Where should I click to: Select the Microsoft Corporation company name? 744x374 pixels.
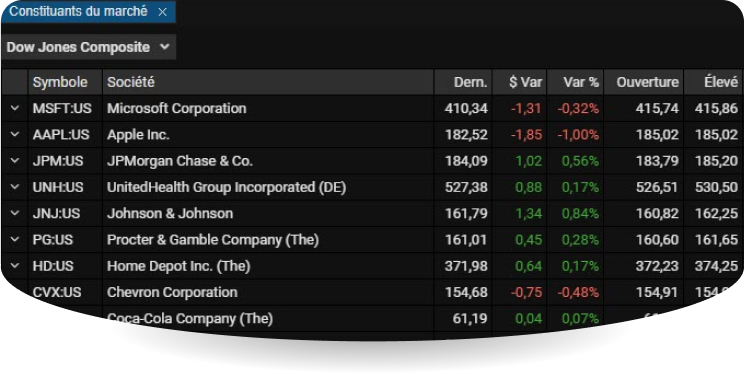tap(177, 108)
